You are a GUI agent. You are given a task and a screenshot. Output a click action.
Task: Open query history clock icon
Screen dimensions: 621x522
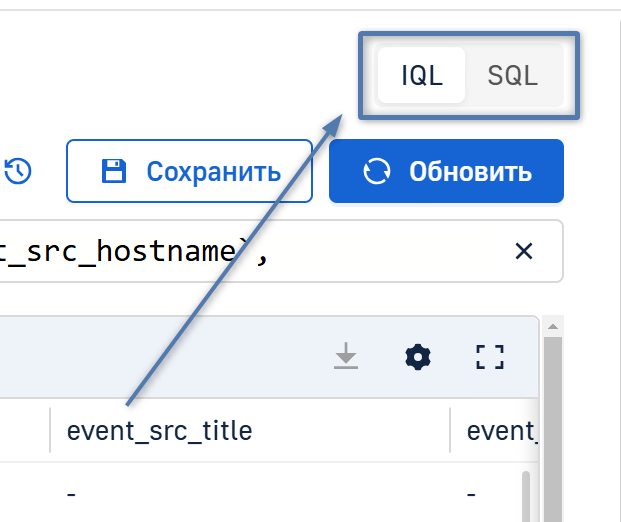point(18,171)
